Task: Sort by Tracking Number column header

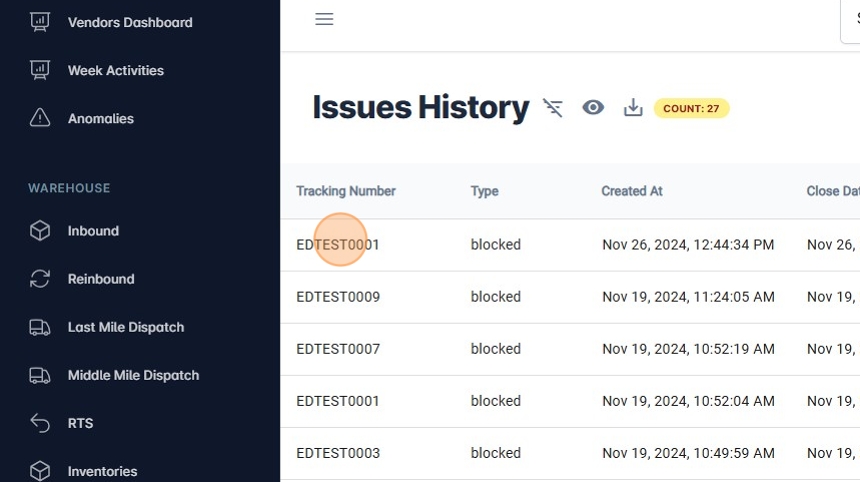Action: (346, 191)
